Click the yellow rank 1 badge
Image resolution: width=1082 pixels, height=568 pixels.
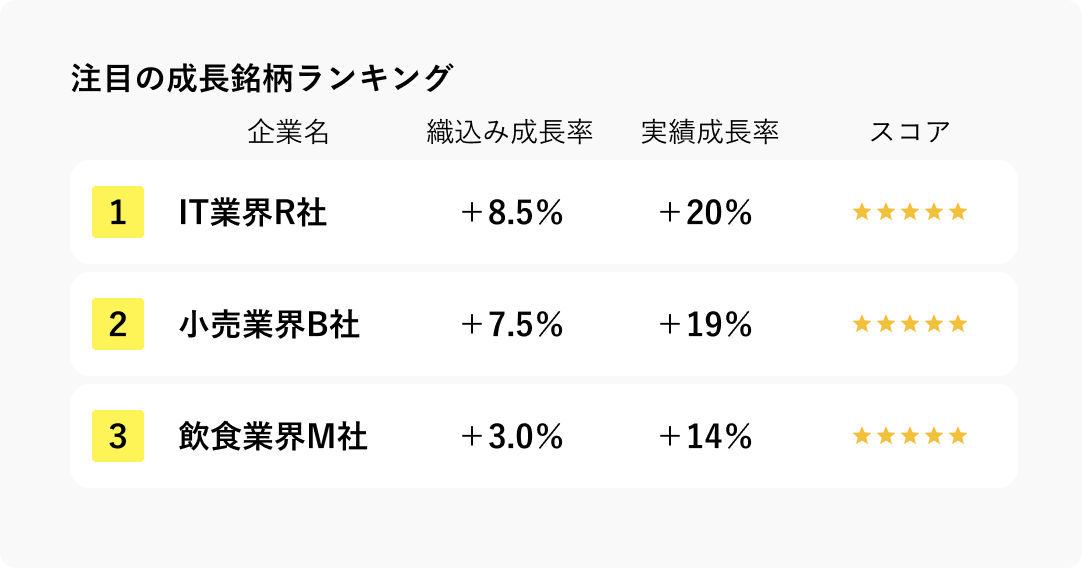pos(118,212)
